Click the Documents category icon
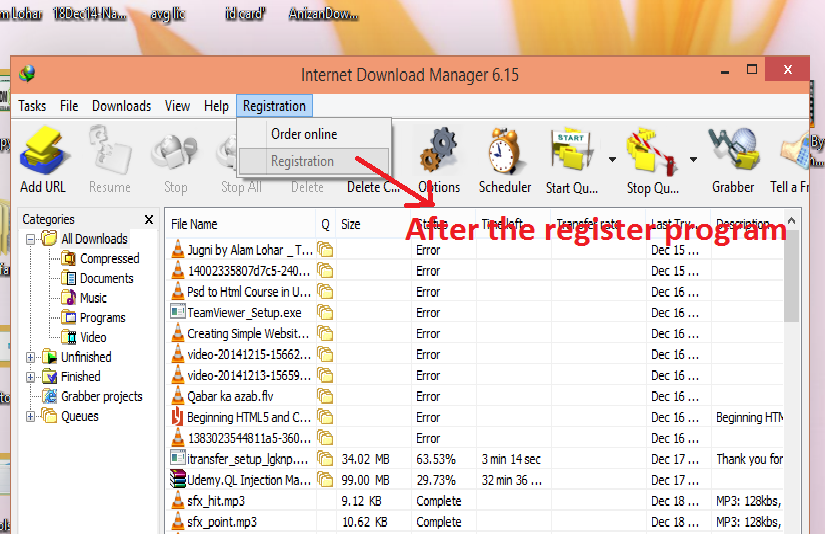Screen dimensions: 825x534 pyautogui.click(x=69, y=278)
